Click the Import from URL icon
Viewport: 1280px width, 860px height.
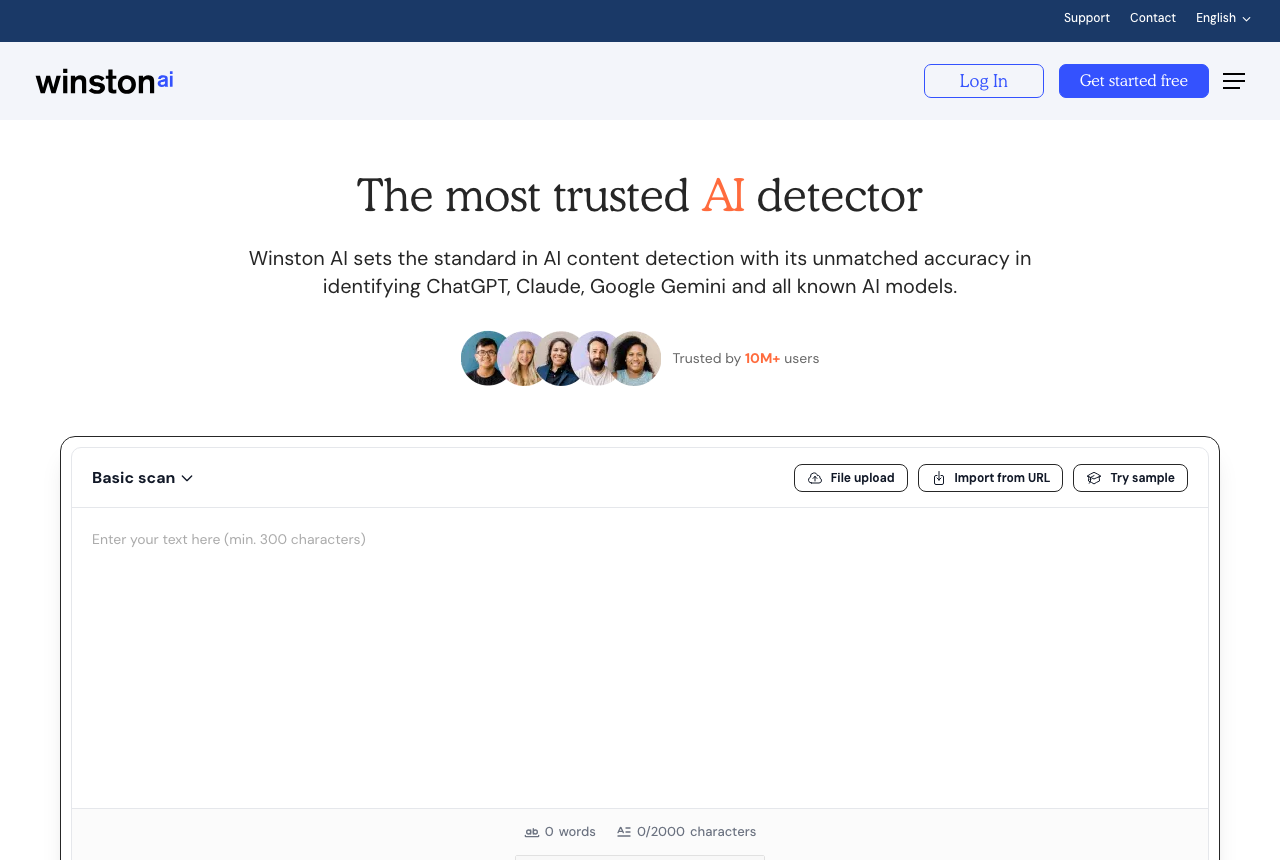(939, 478)
